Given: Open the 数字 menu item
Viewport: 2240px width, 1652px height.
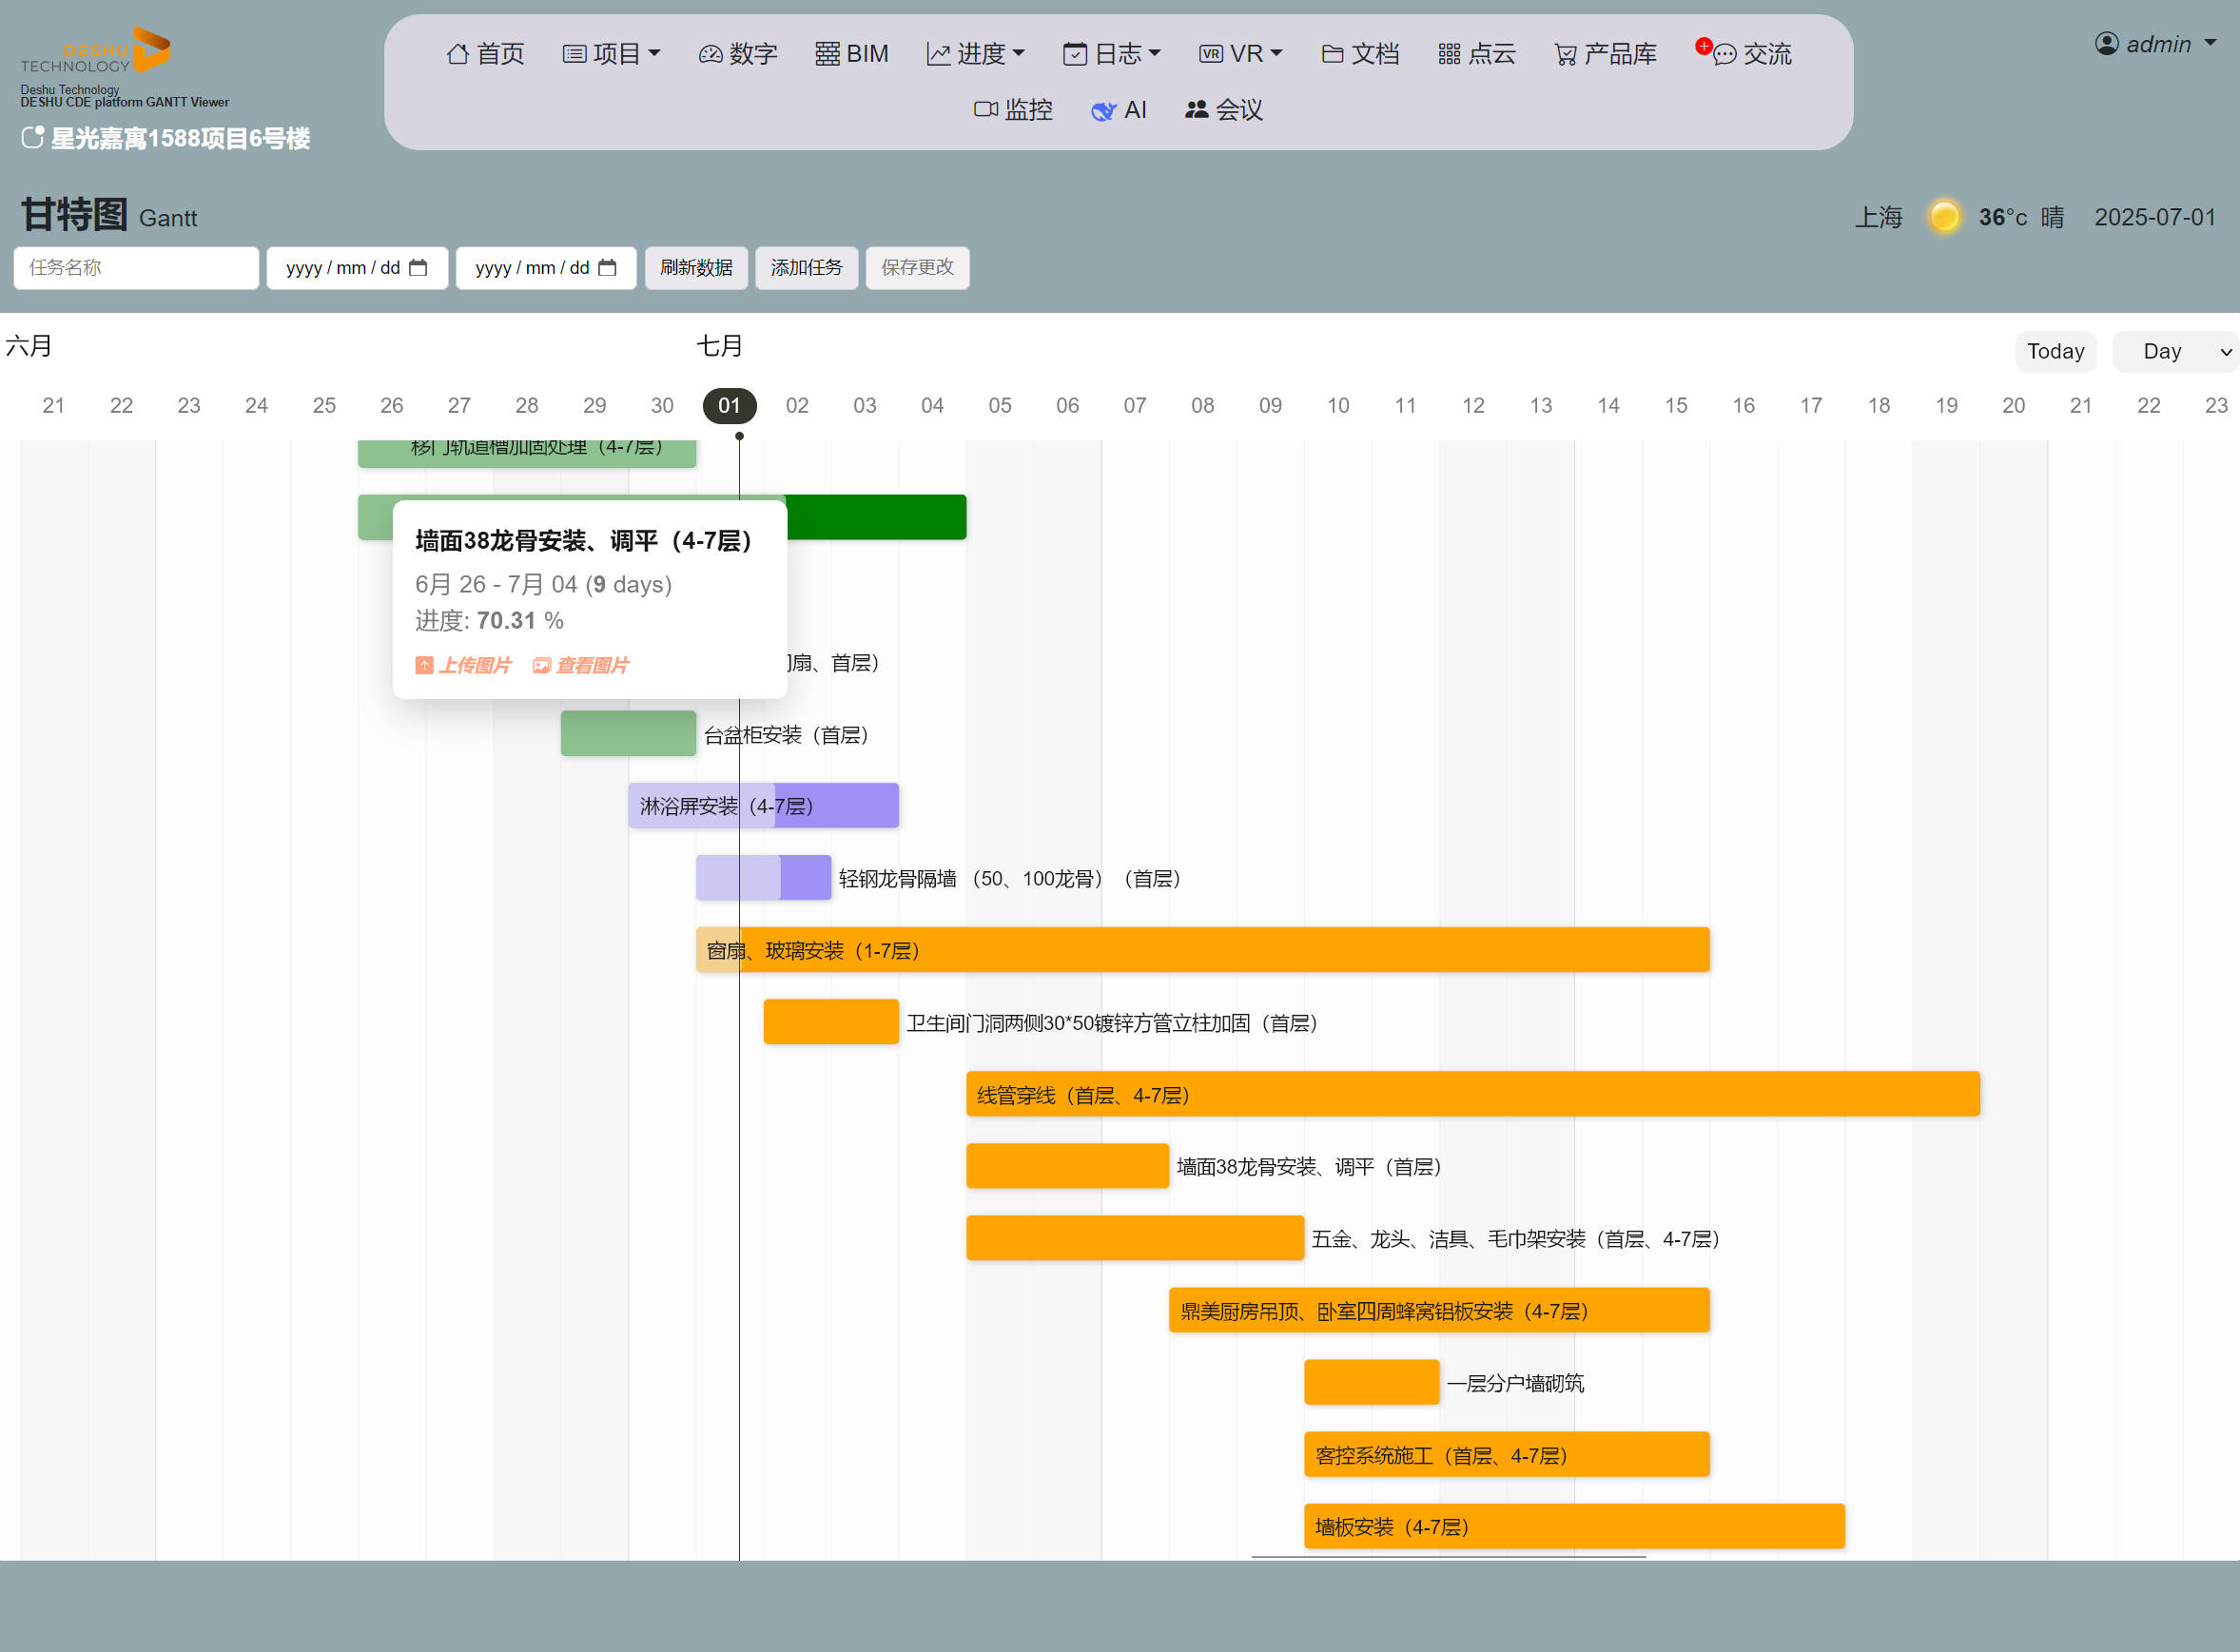Looking at the screenshot, I should tap(738, 54).
